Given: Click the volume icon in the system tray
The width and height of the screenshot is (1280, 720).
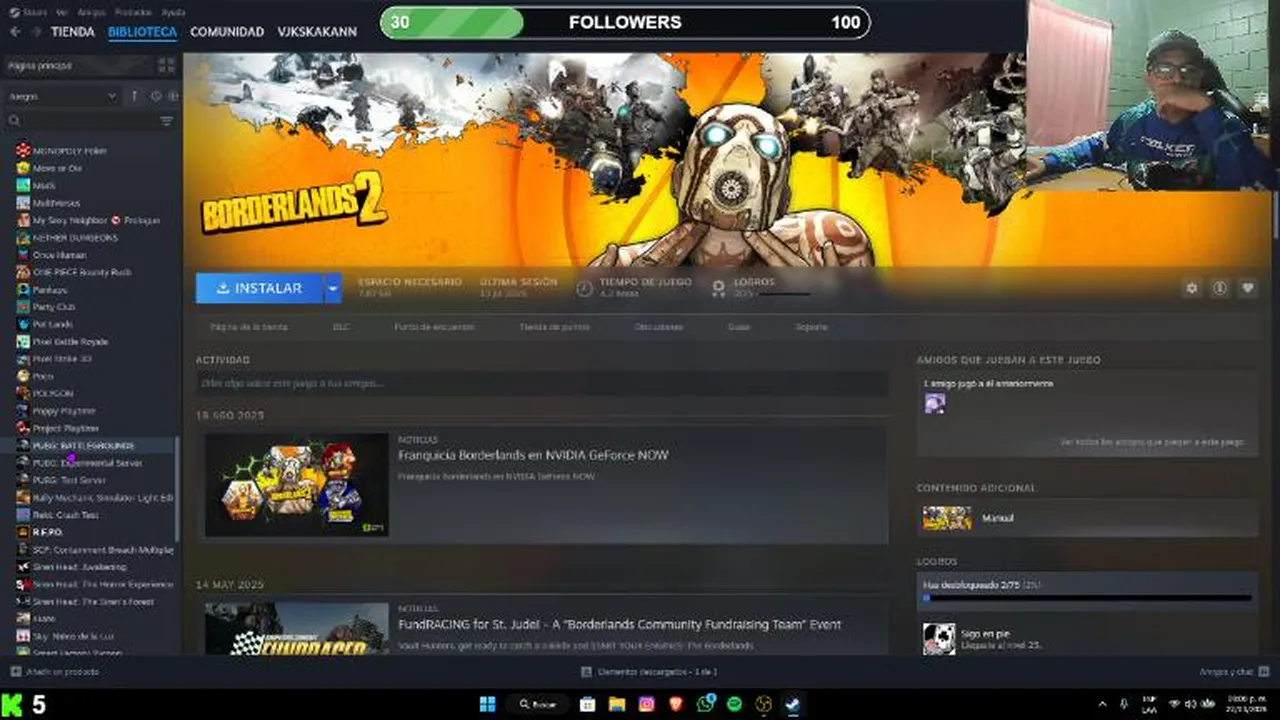Looking at the screenshot, I should click(1191, 704).
